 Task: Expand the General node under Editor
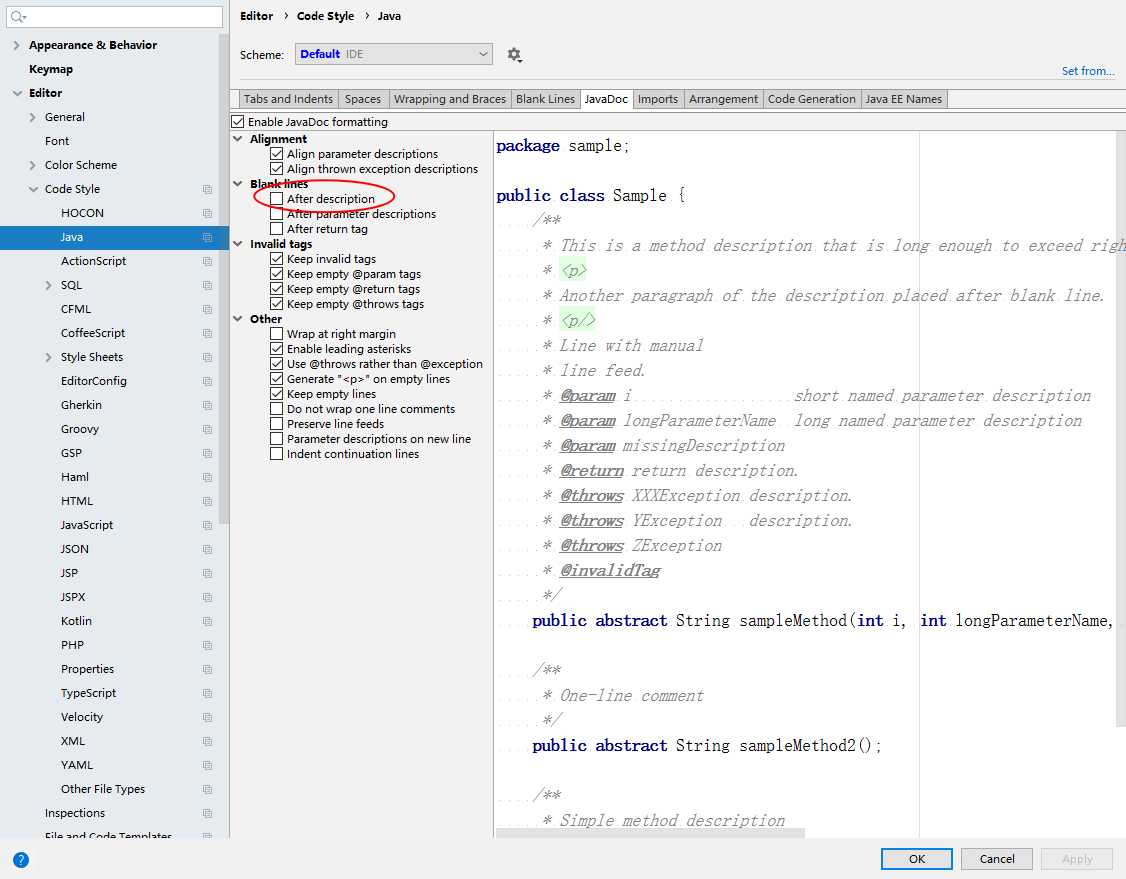click(32, 117)
